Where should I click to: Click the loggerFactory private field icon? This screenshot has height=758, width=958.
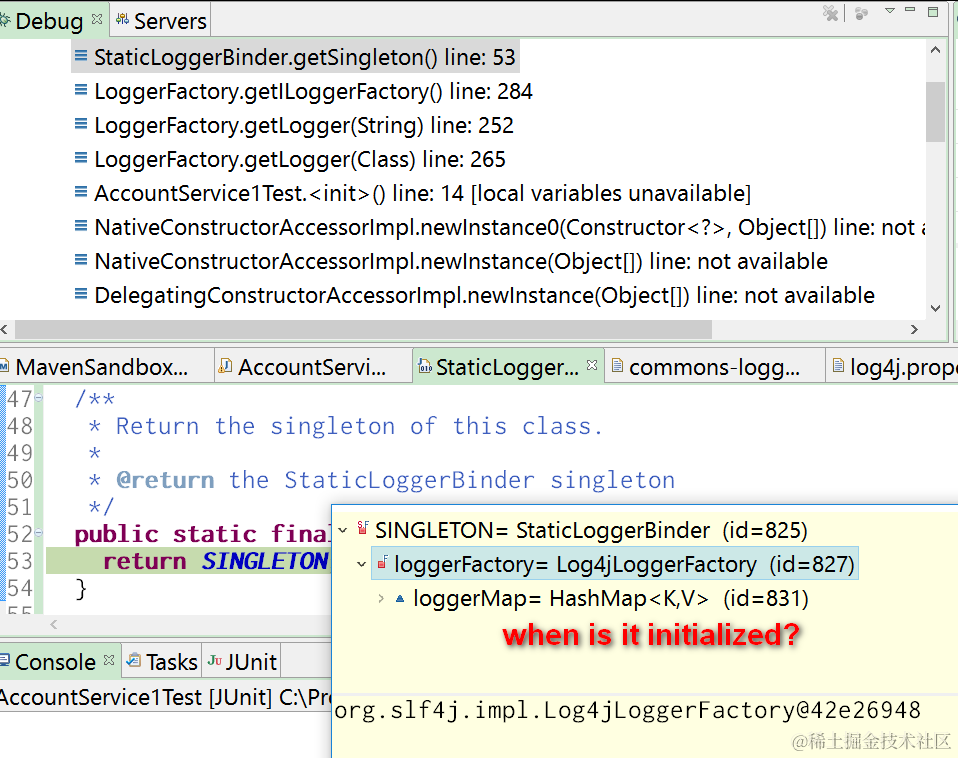click(382, 563)
